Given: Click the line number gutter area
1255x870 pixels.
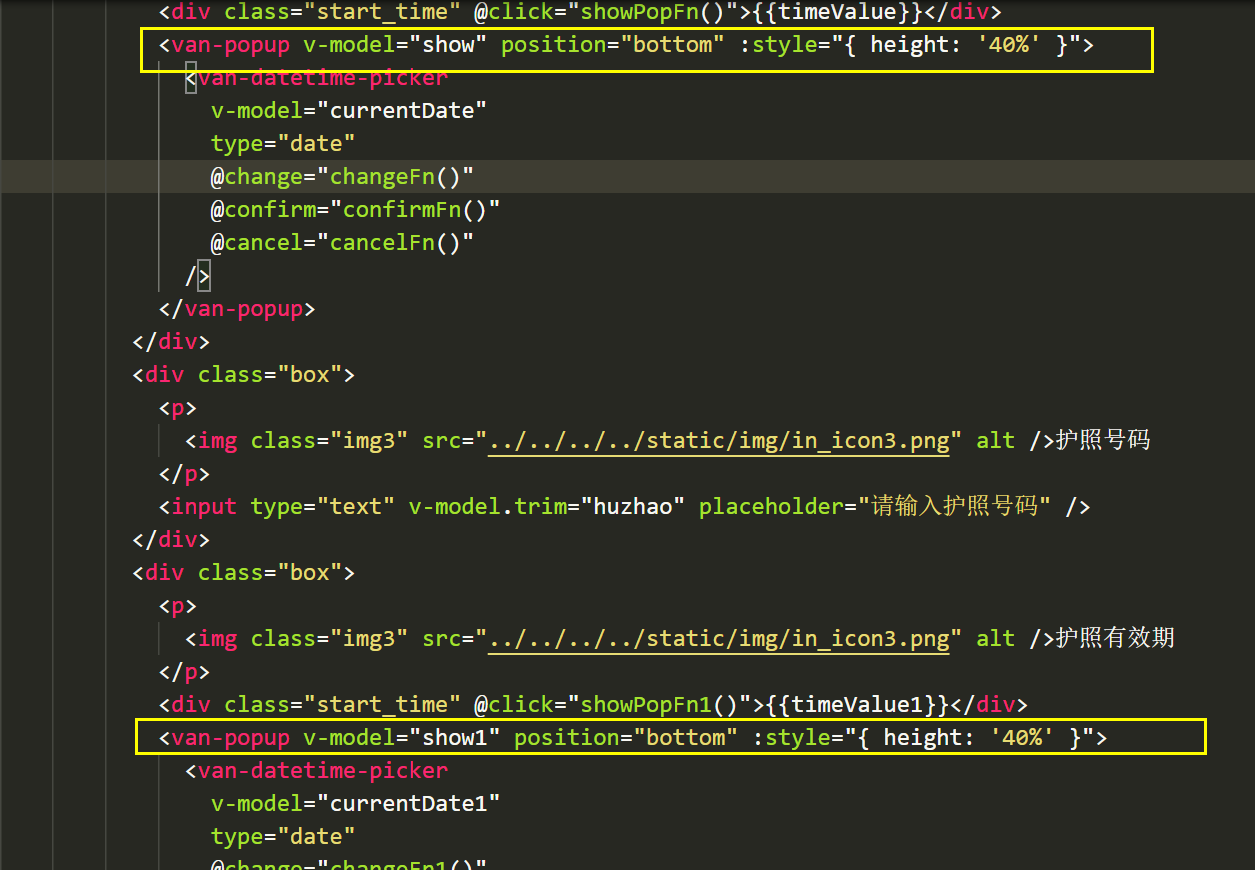Looking at the screenshot, I should click(x=60, y=400).
